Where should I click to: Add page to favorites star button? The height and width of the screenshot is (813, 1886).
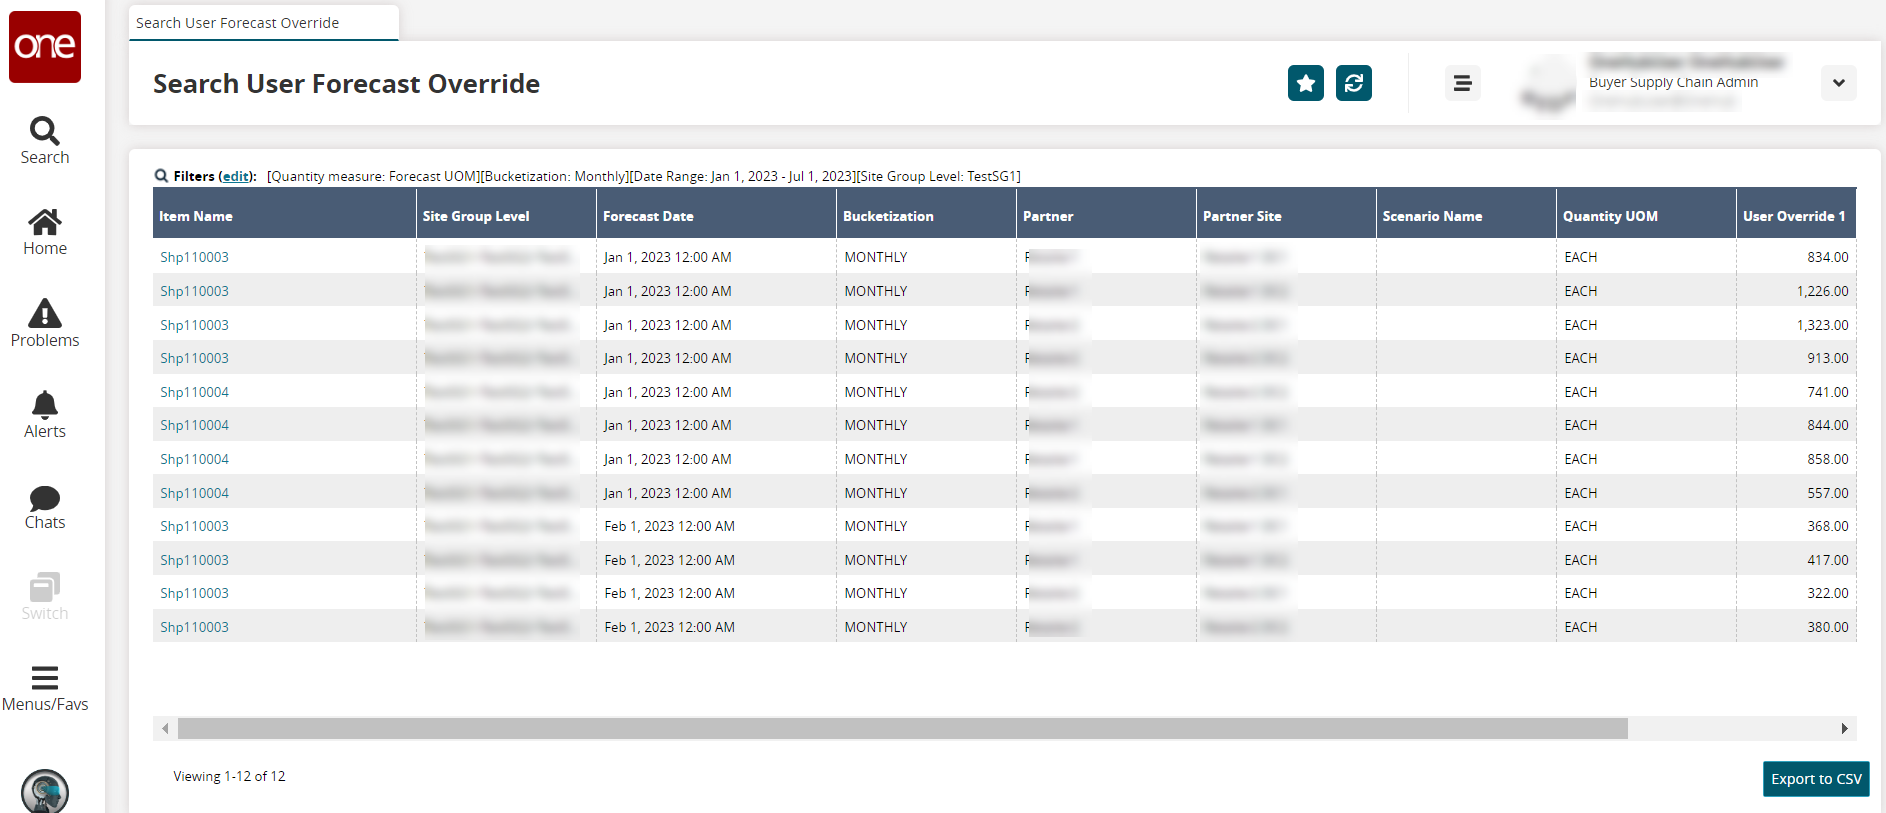(x=1305, y=83)
